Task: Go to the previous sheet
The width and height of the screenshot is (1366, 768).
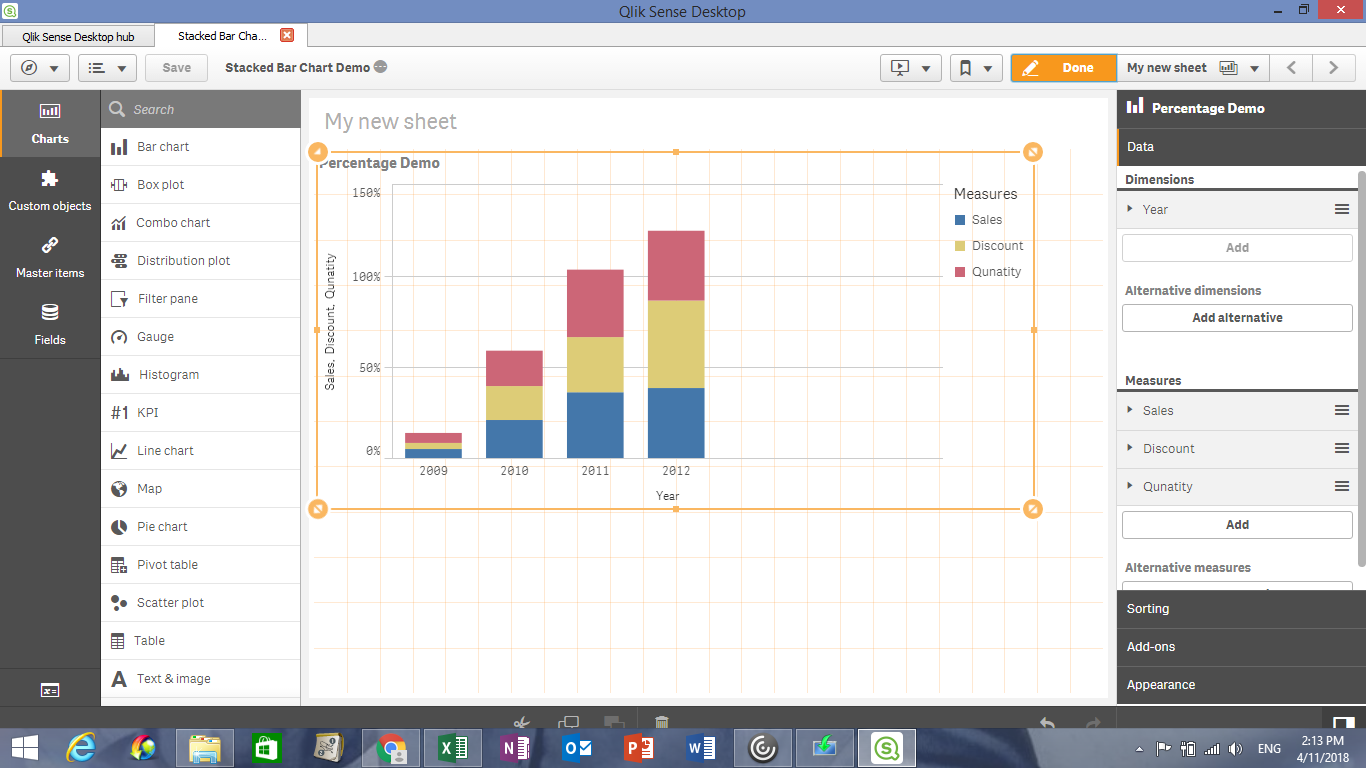Action: coord(1291,68)
